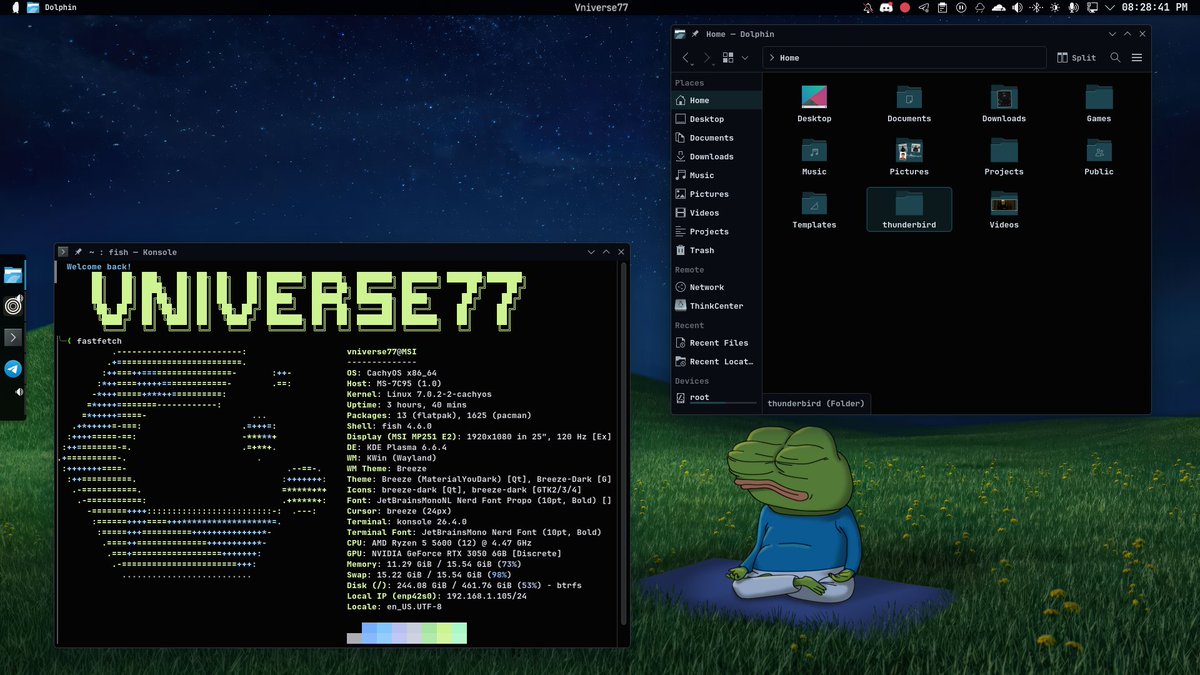
Task: Open Konsole from the left dock
Action: click(x=13, y=337)
